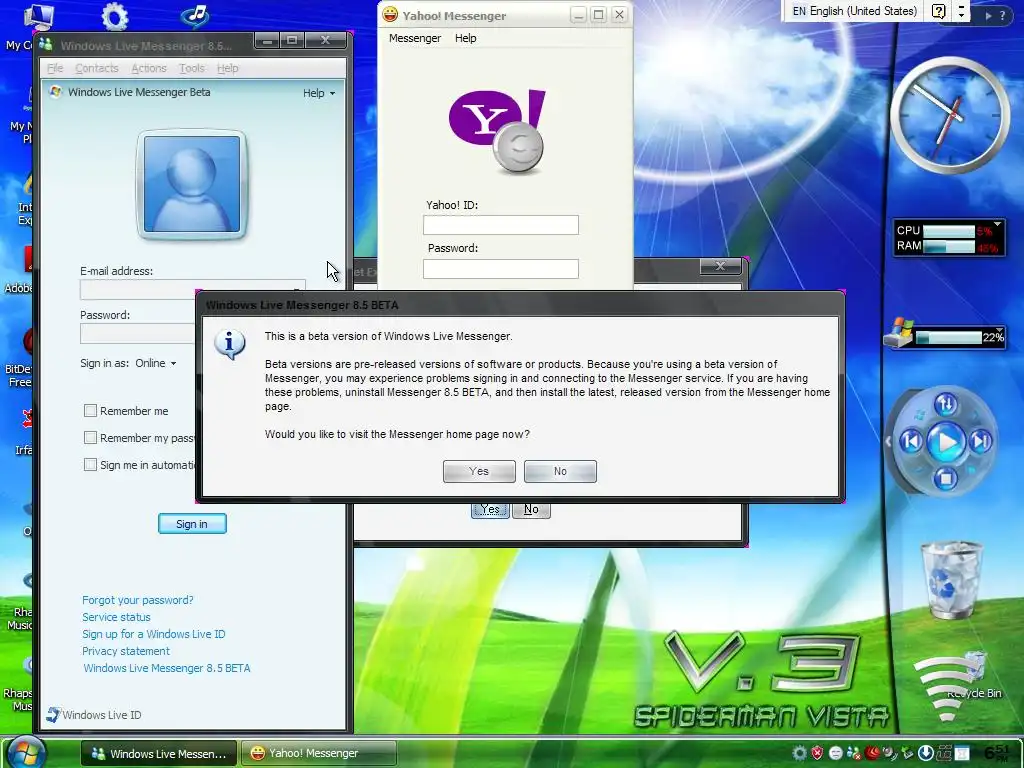Open the Privacy statement link
Image resolution: width=1024 pixels, height=768 pixels.
[125, 650]
